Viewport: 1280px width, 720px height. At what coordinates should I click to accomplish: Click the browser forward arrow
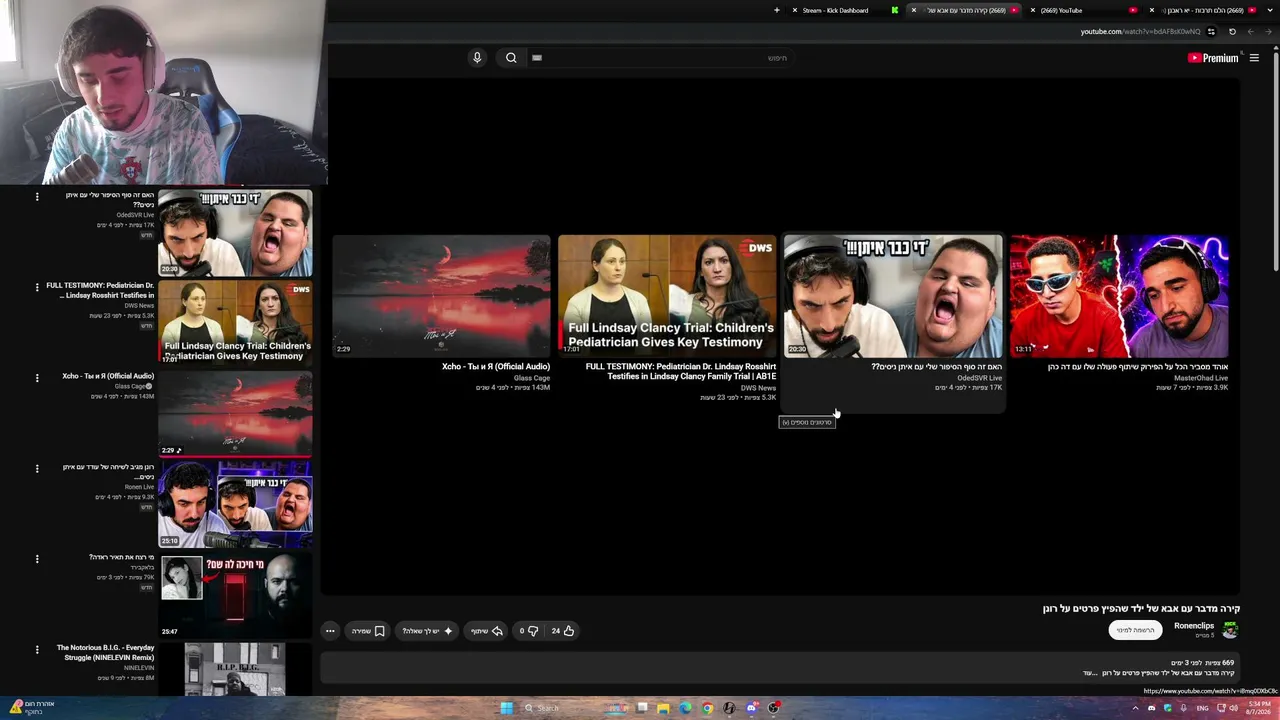click(1250, 32)
